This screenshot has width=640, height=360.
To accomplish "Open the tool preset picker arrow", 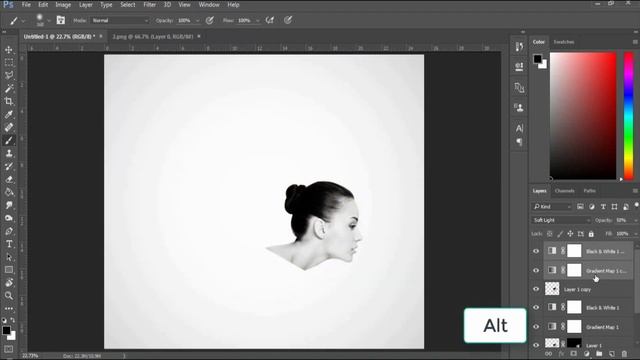I will point(23,20).
